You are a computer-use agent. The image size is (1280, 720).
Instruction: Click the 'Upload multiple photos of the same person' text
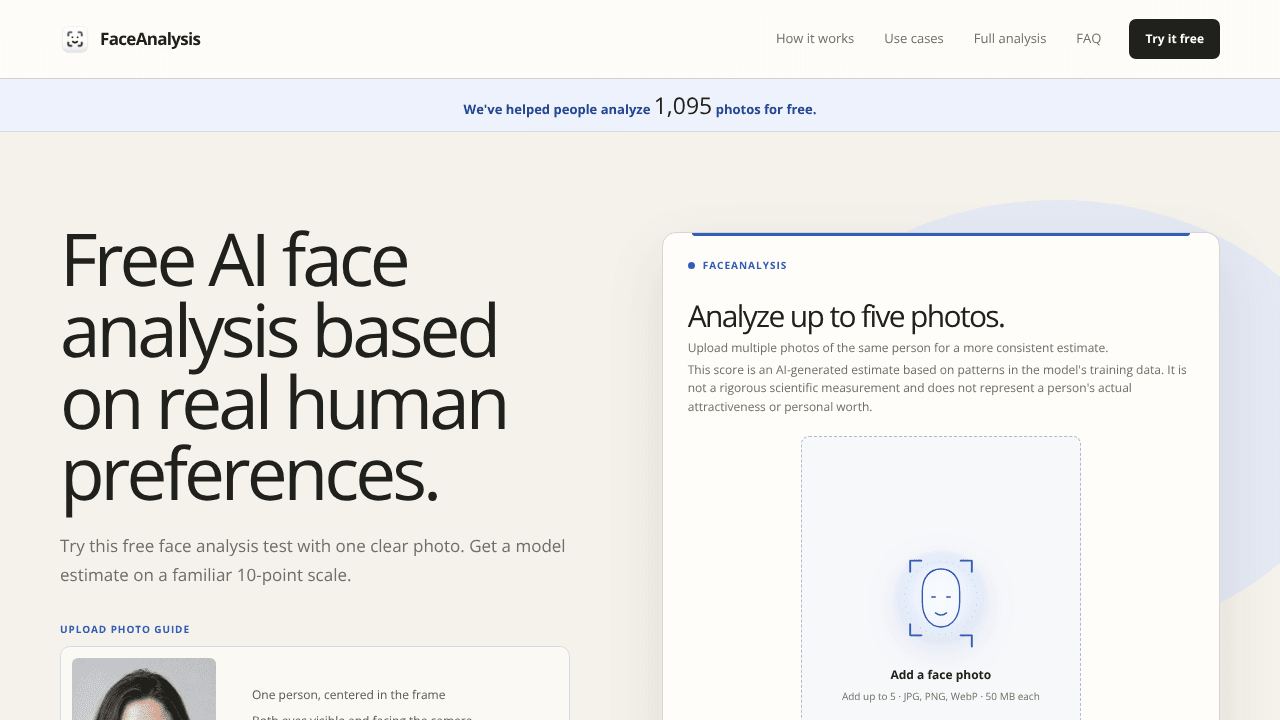898,348
